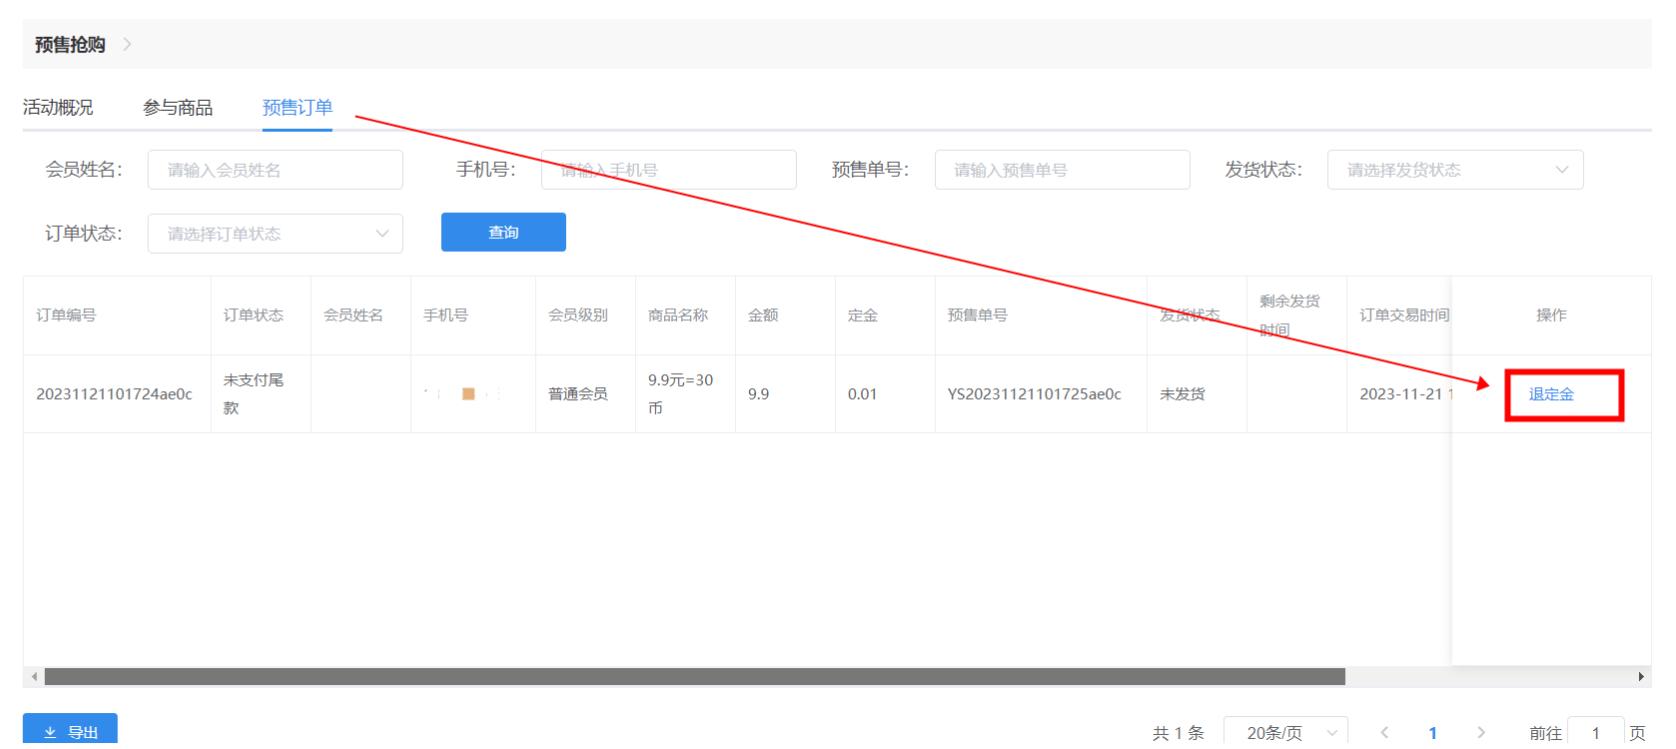Click the 预售单号 column header

[977, 315]
